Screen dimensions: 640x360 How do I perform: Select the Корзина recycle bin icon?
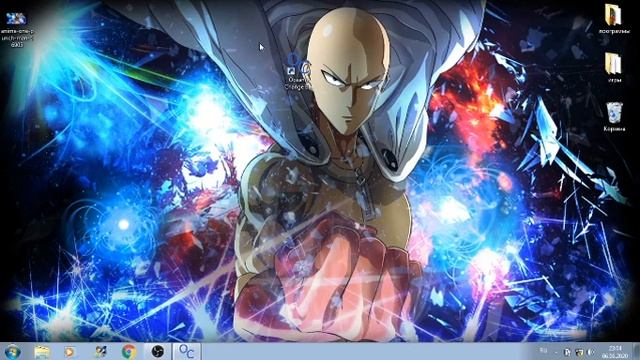click(x=614, y=117)
